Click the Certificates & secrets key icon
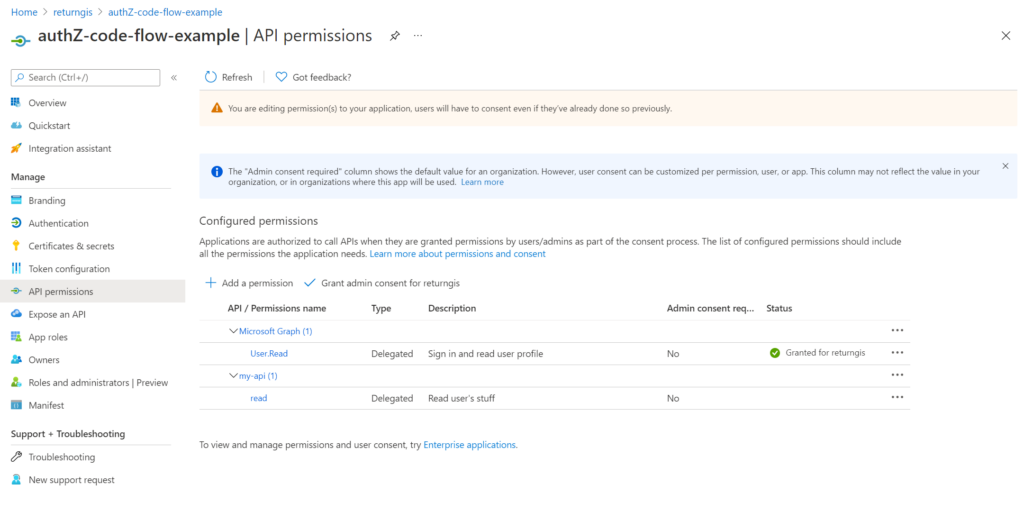1024x512 pixels. pyautogui.click(x=16, y=246)
